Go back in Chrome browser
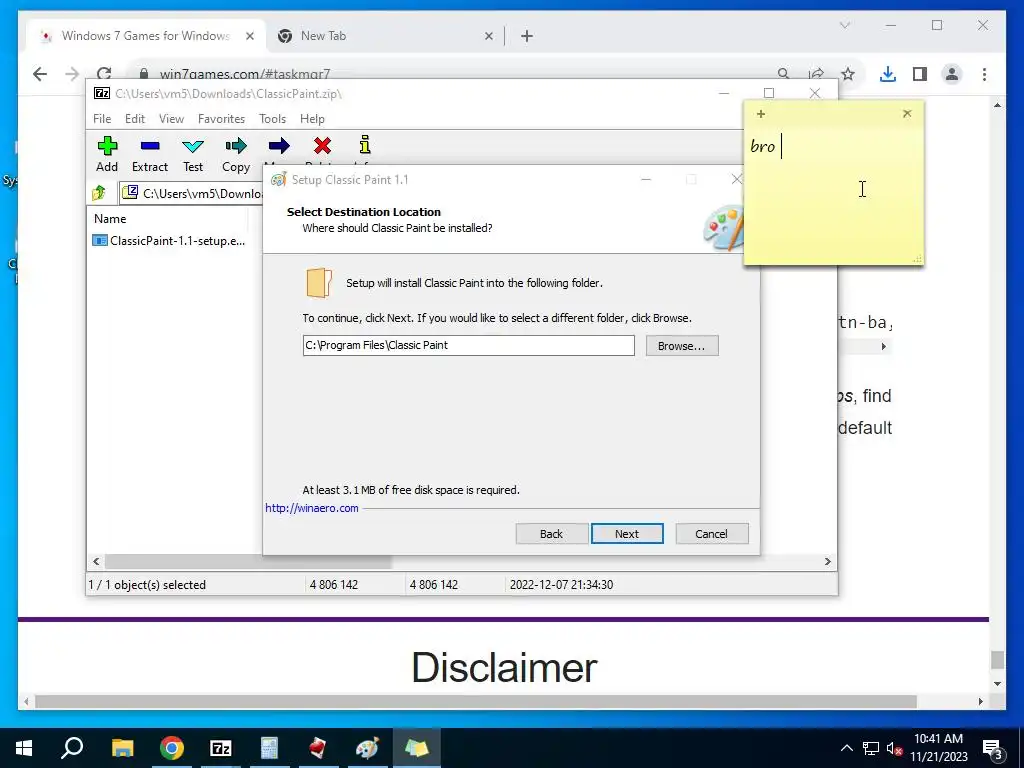The width and height of the screenshot is (1024, 768). click(40, 74)
